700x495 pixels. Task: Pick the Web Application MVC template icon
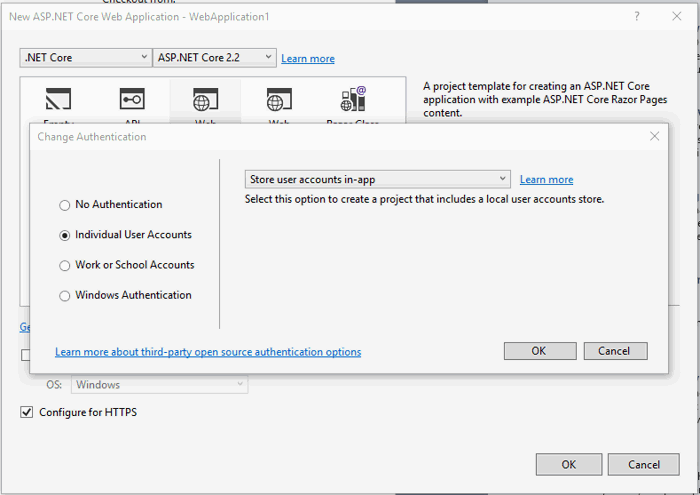point(279,101)
